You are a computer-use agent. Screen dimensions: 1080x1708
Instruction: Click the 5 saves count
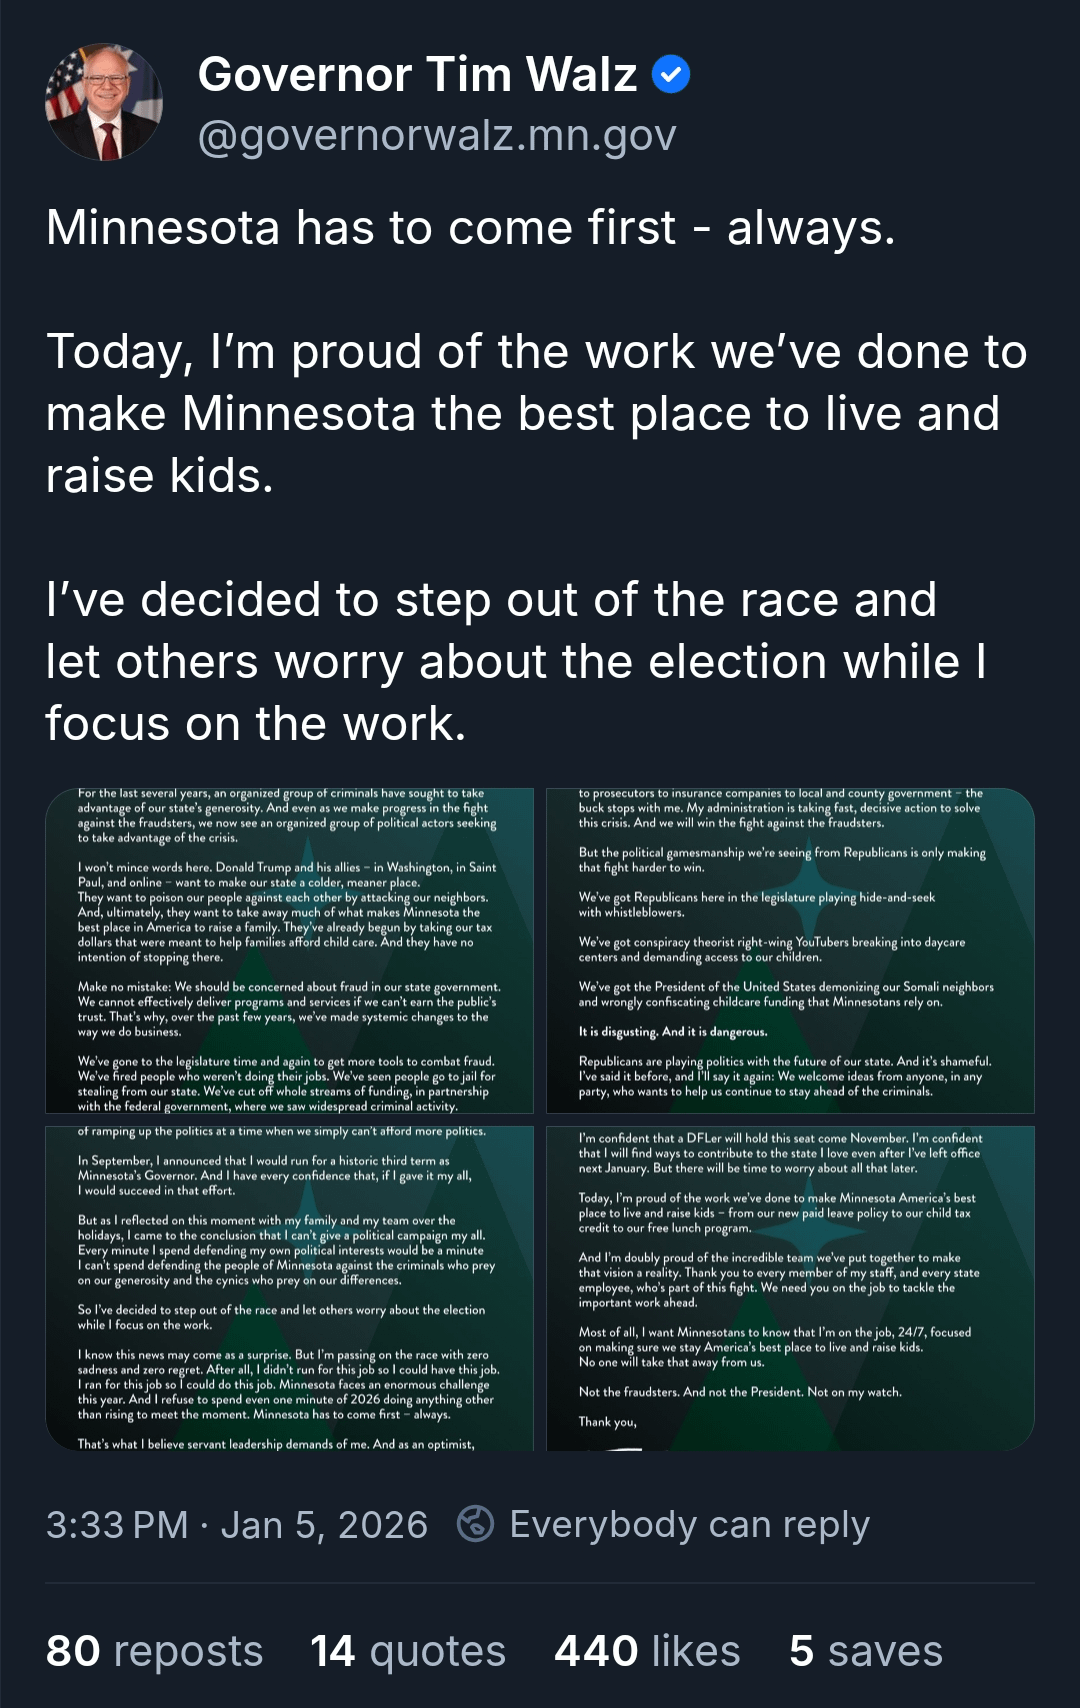865,1651
